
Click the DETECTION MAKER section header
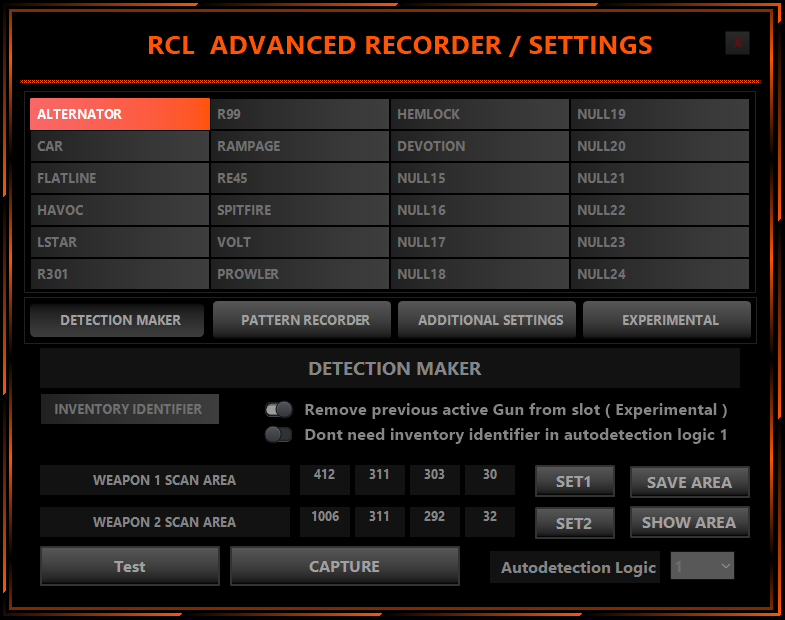tap(390, 369)
